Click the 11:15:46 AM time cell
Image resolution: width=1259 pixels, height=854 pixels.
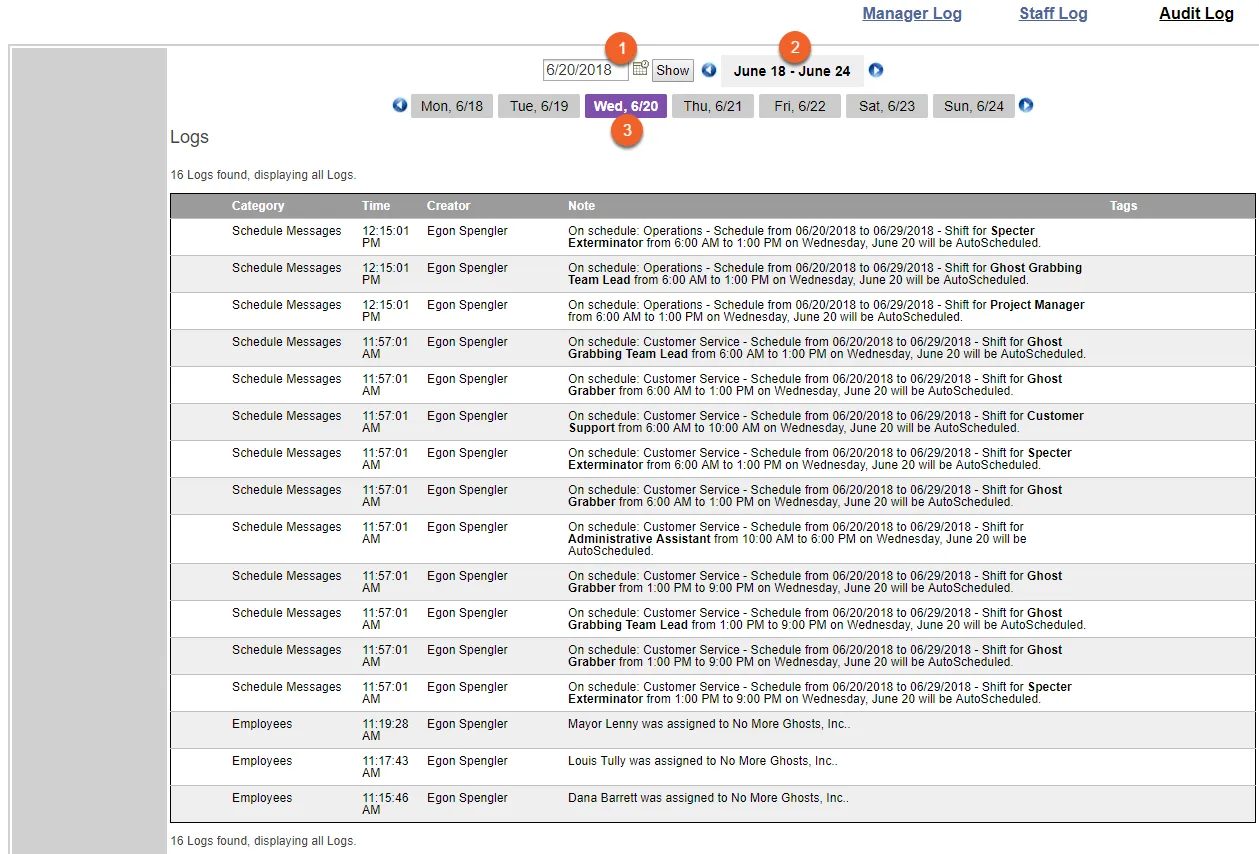click(x=385, y=804)
